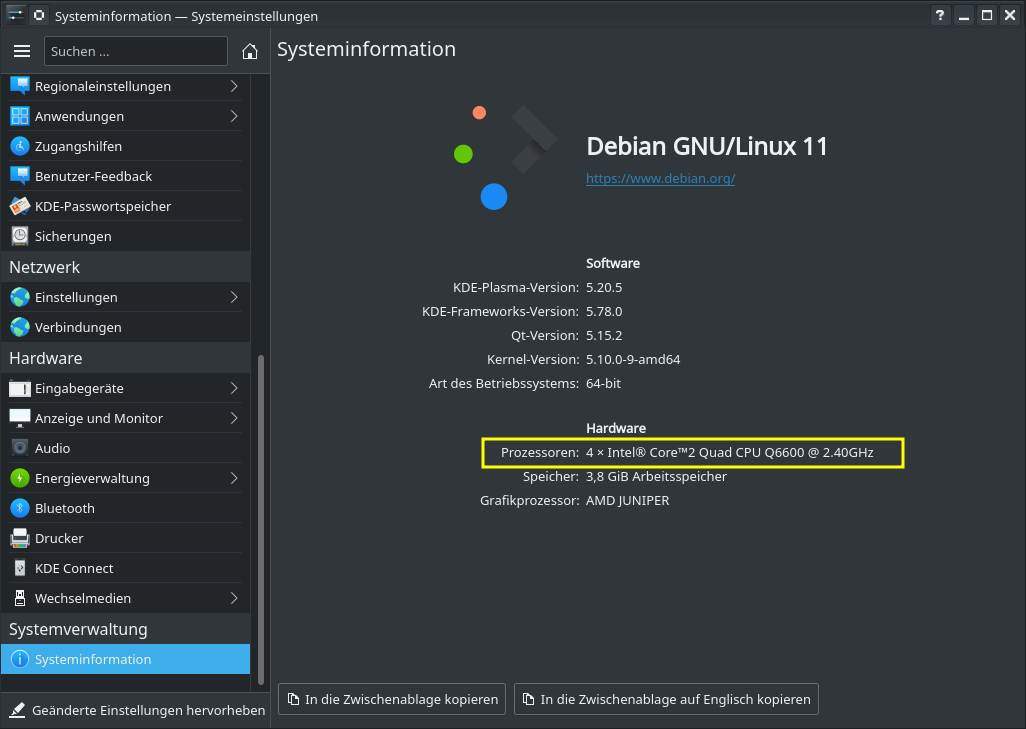Open the KDE-Passwortspeicher entry
1026x729 pixels.
[x=126, y=206]
